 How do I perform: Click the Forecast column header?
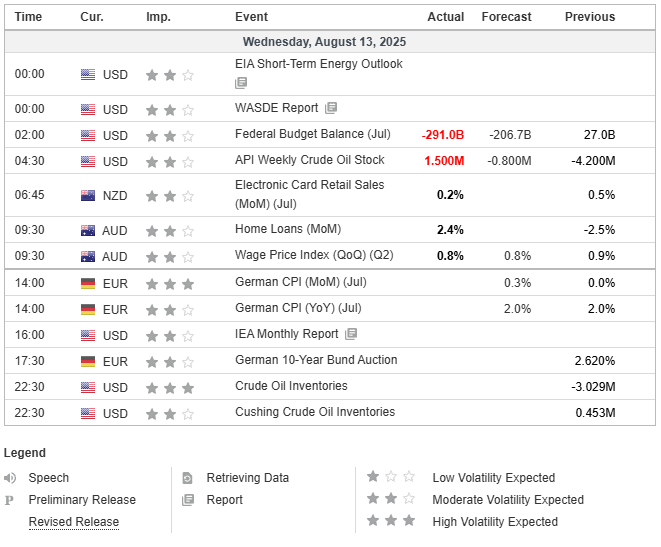[506, 17]
